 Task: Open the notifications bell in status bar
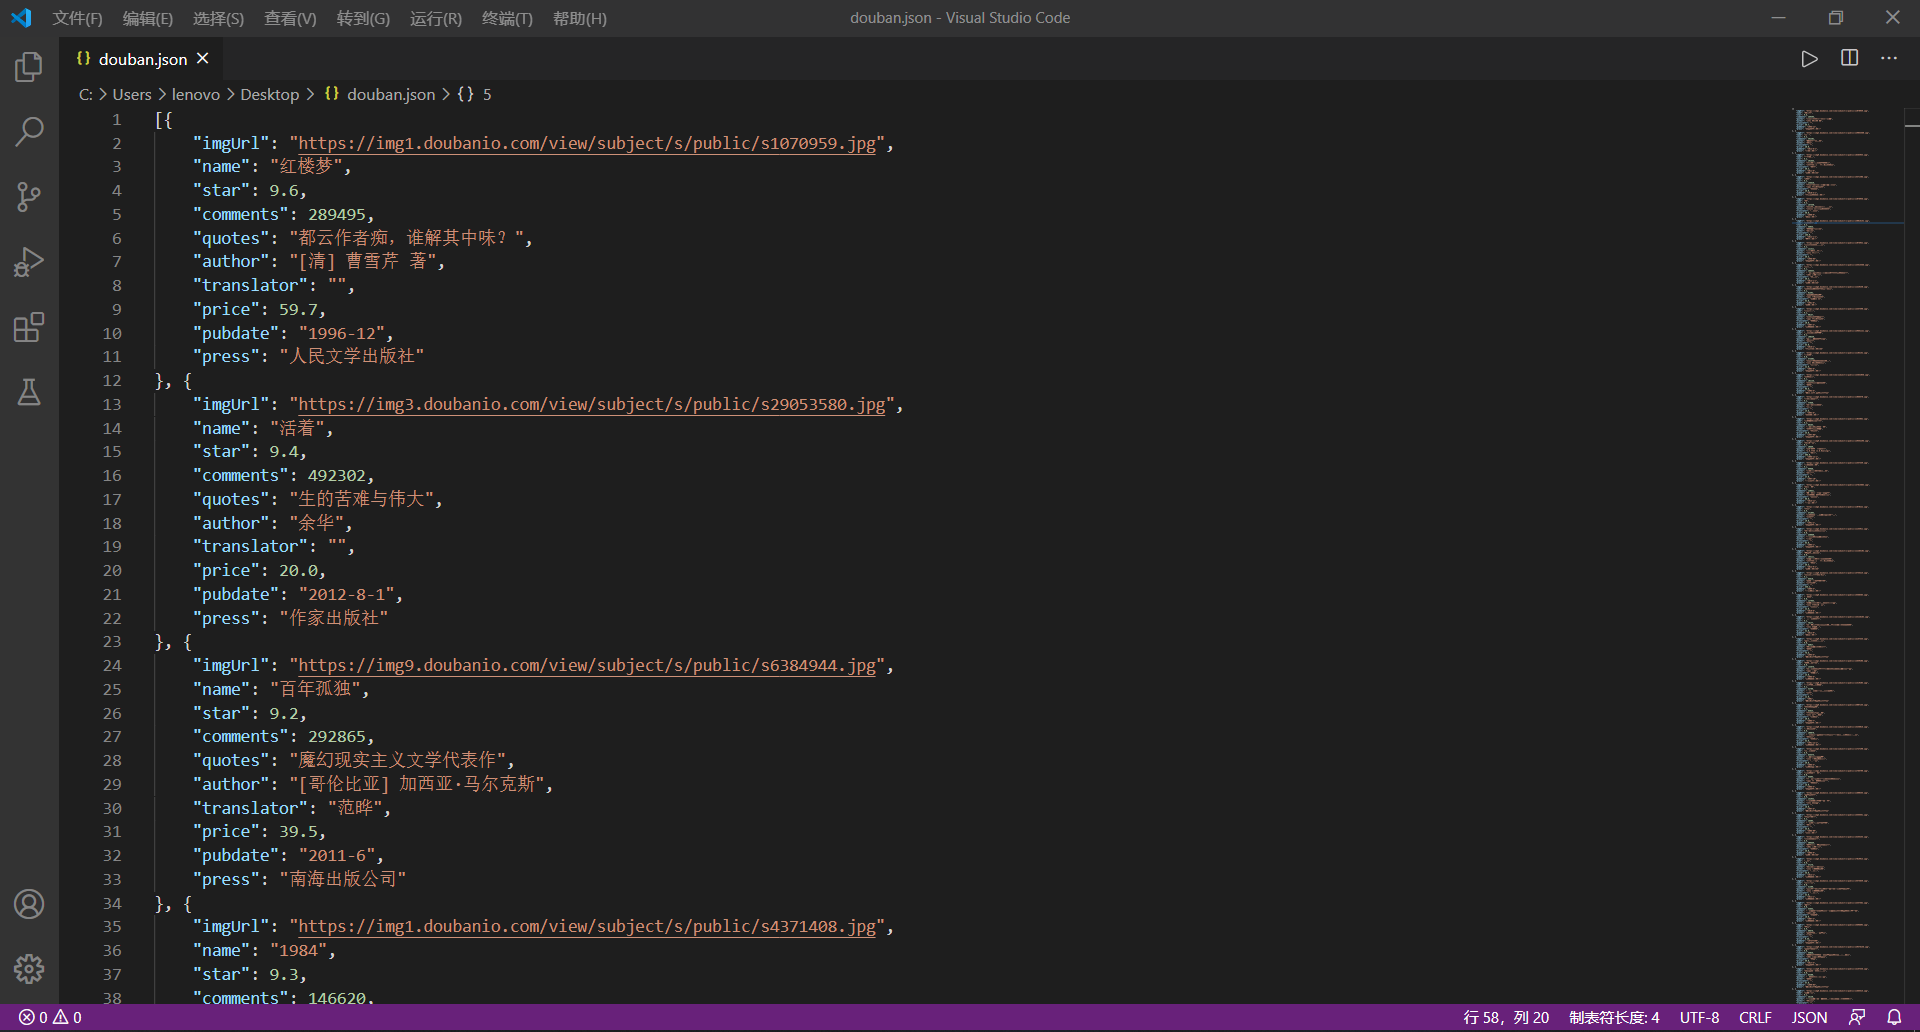[x=1894, y=1017]
